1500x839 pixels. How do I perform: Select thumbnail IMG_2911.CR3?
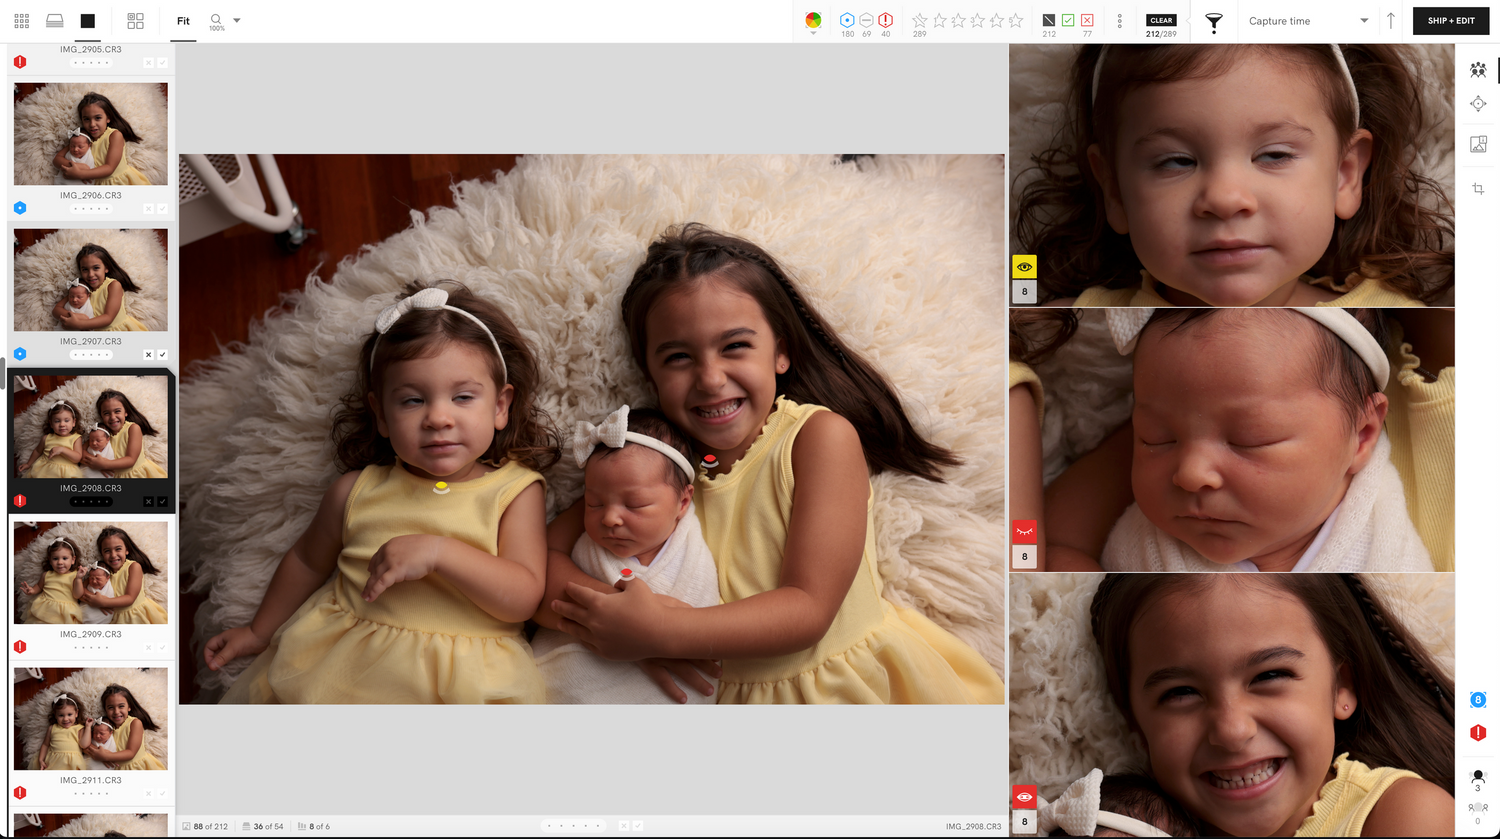[x=91, y=719]
